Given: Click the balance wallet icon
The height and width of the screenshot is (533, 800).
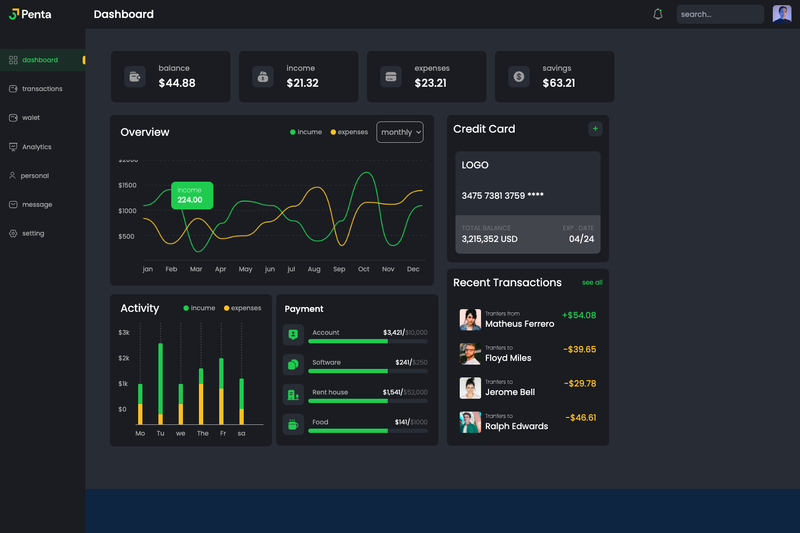Looking at the screenshot, I should pyautogui.click(x=135, y=77).
